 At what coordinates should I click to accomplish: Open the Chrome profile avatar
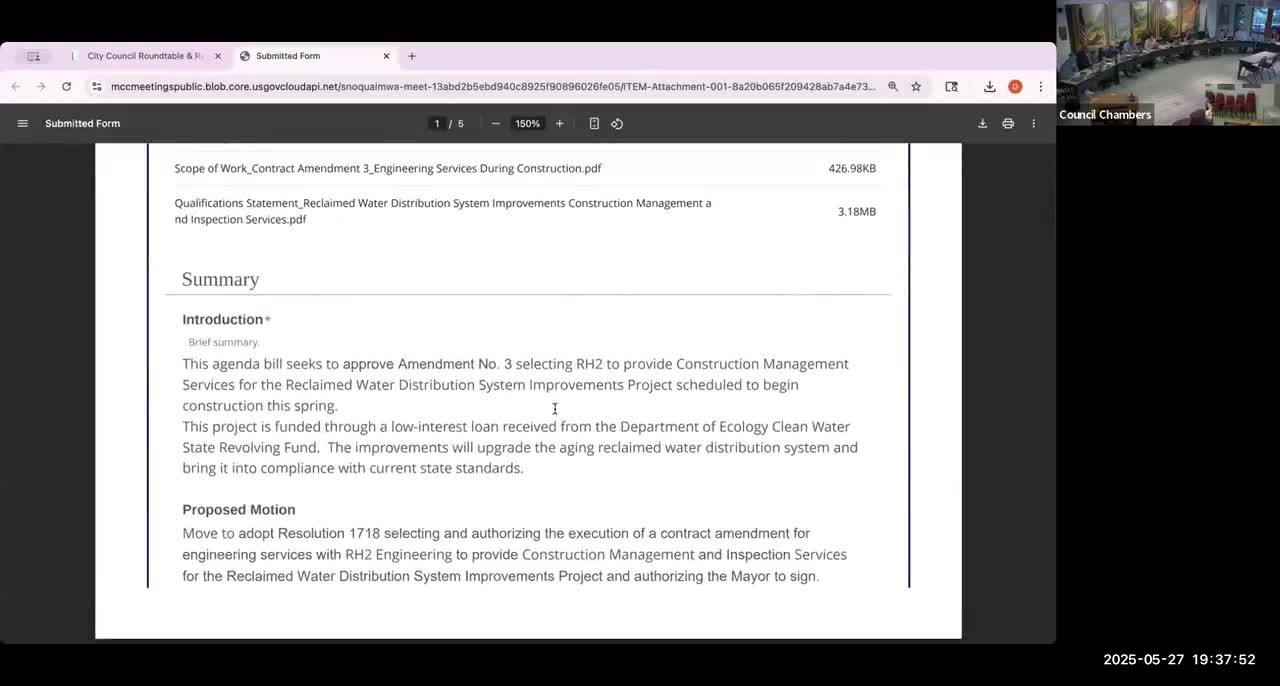[x=1015, y=87]
